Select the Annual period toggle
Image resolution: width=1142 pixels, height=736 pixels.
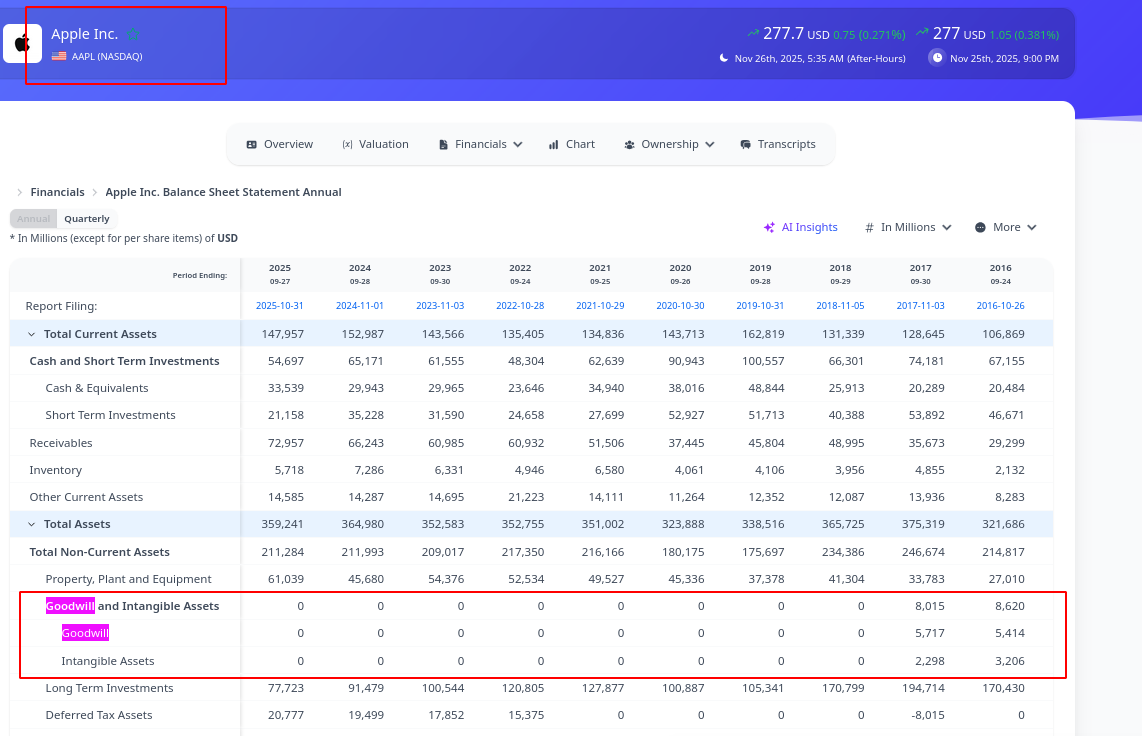pyautogui.click(x=33, y=219)
